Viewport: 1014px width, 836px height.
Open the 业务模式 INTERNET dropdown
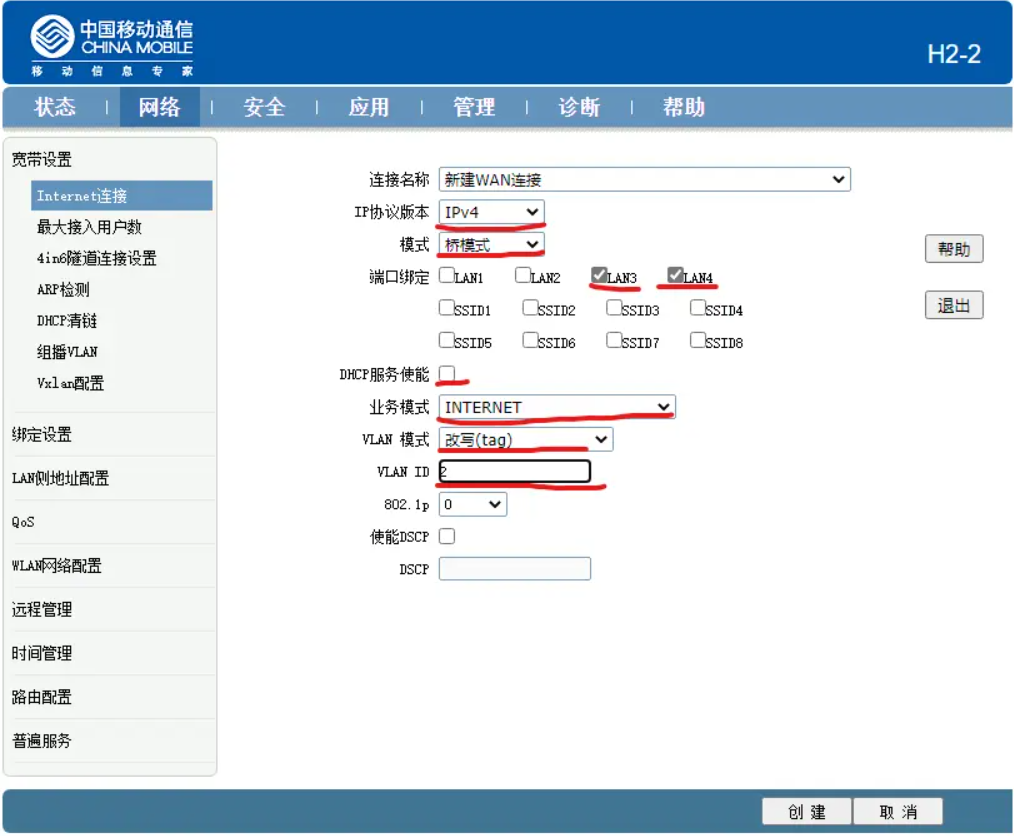click(x=557, y=407)
